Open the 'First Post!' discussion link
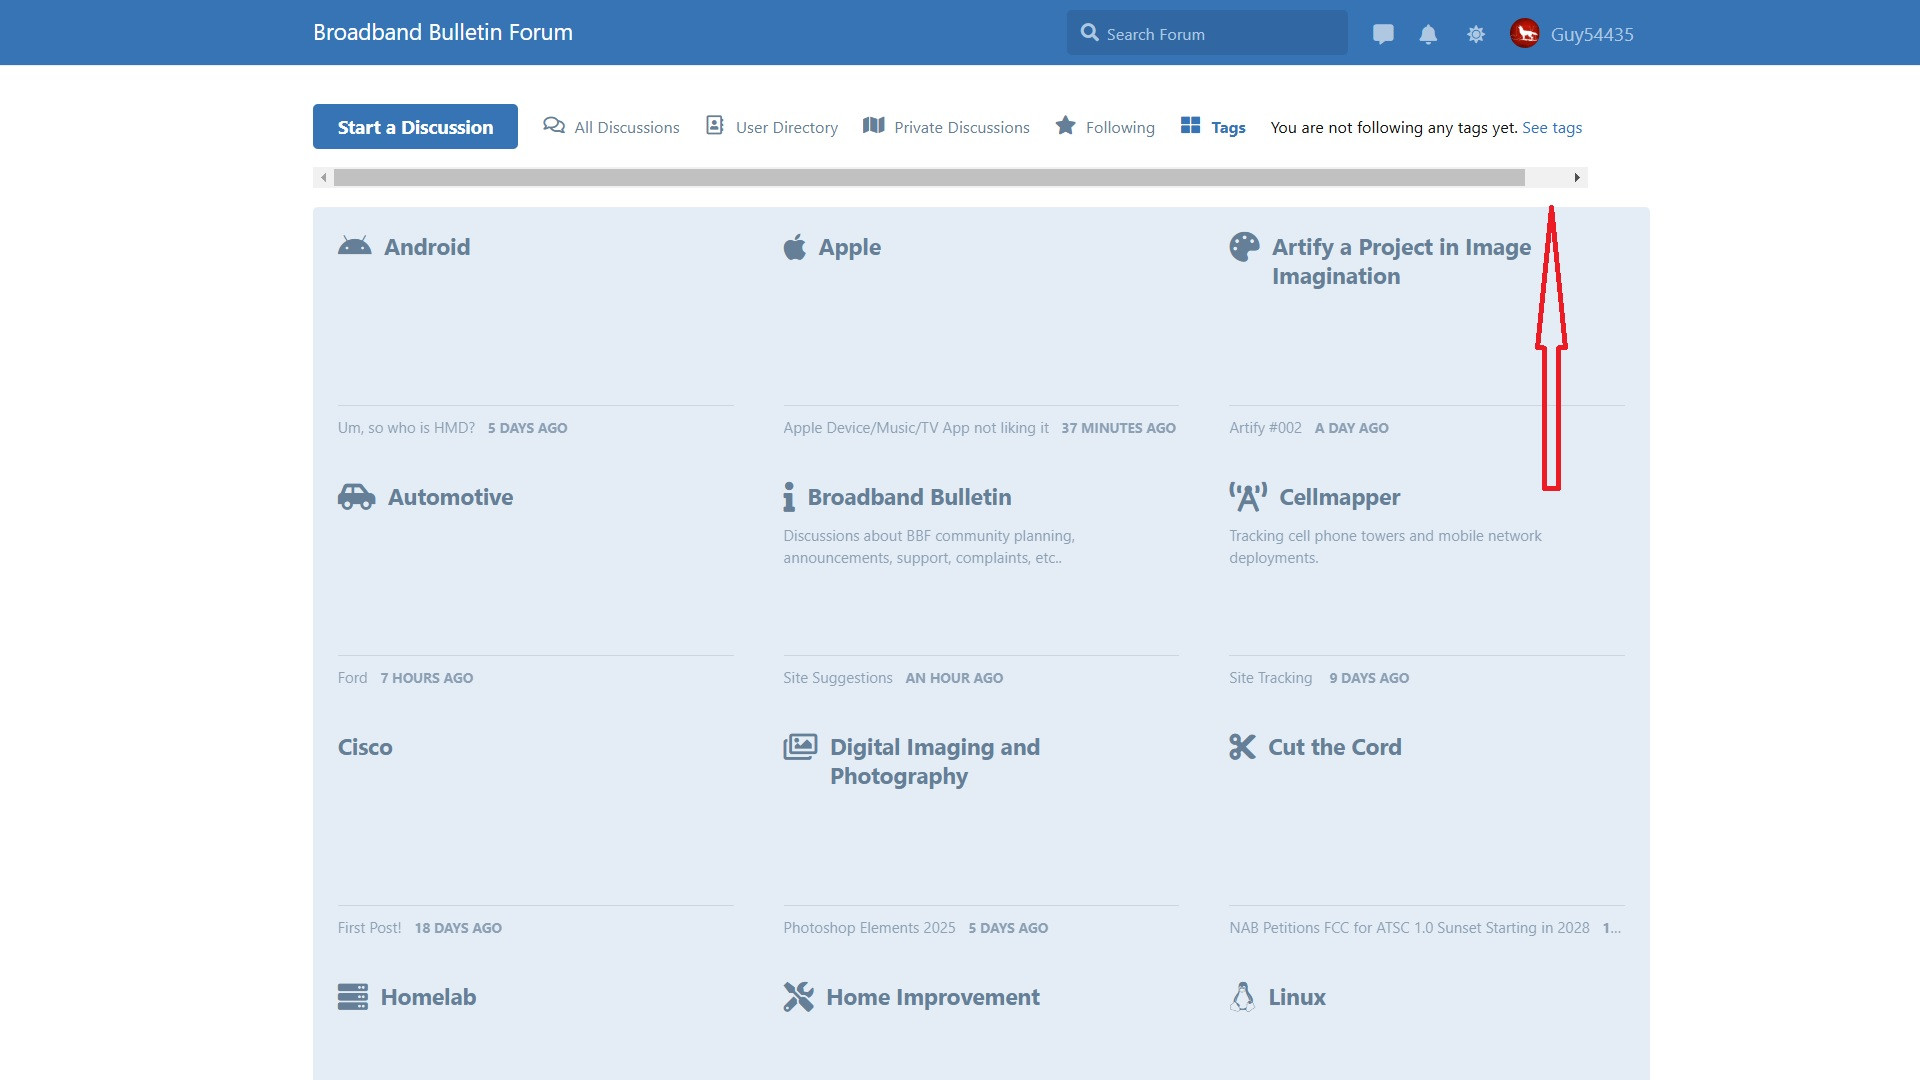Image resolution: width=1920 pixels, height=1080 pixels. (x=369, y=928)
